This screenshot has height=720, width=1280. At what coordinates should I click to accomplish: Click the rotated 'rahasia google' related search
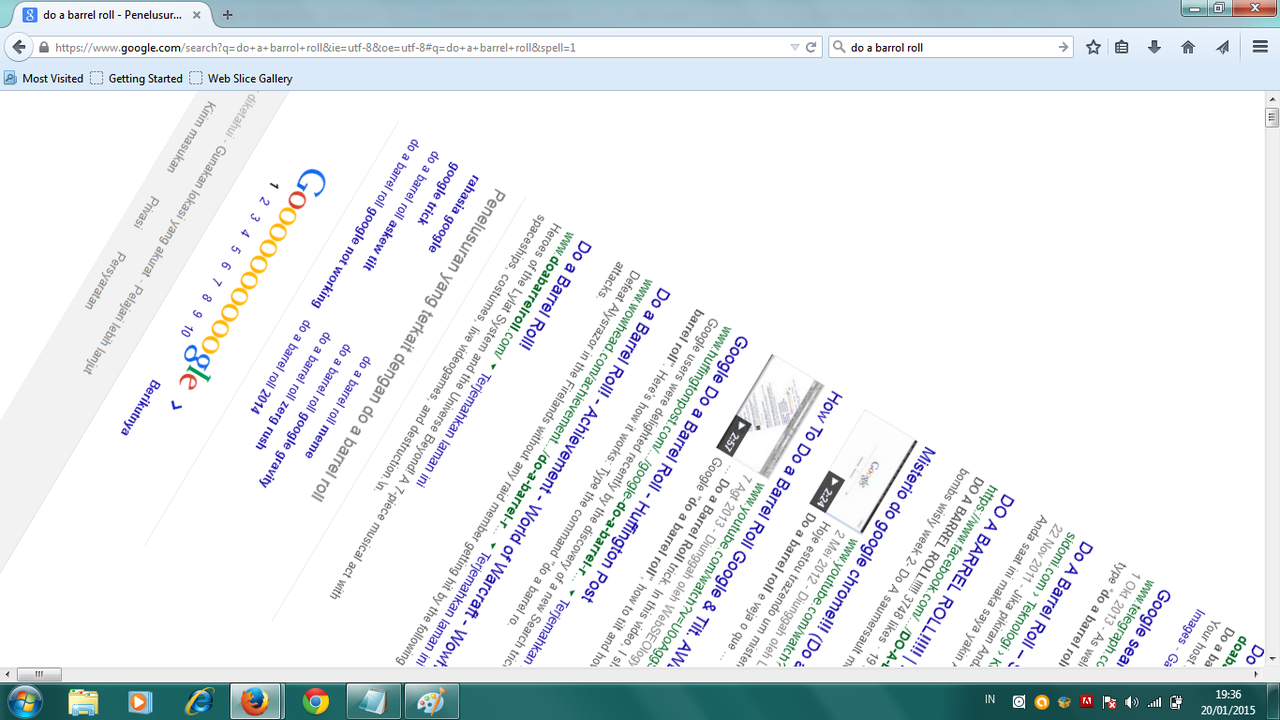[x=452, y=212]
